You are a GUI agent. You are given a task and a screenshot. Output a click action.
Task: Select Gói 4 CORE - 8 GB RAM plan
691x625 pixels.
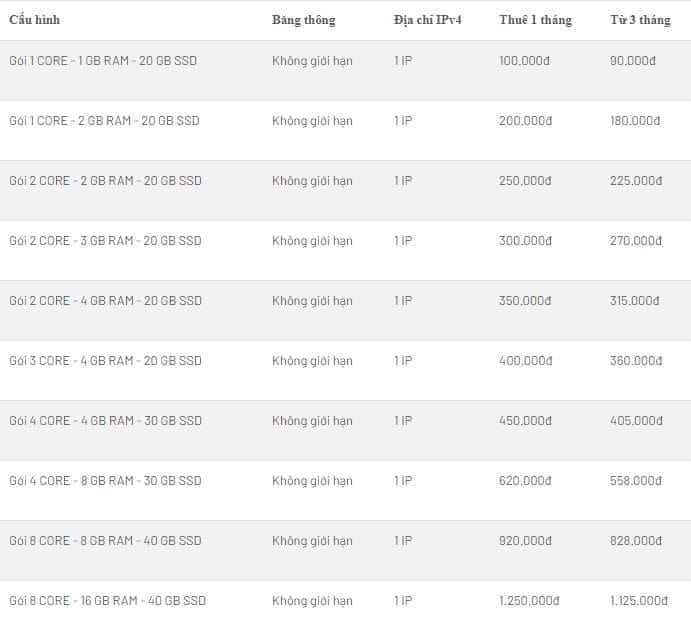[x=104, y=481]
